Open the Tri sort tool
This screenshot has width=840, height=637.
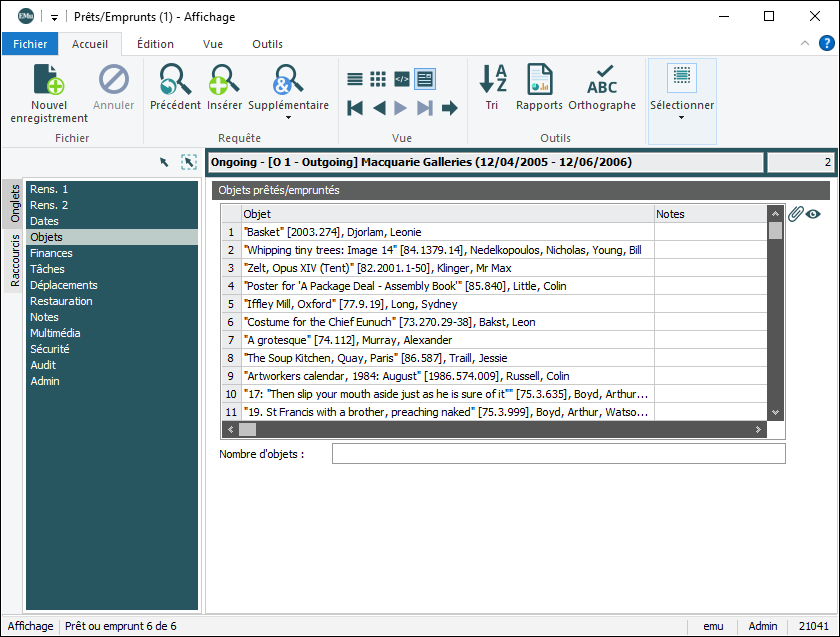click(492, 80)
